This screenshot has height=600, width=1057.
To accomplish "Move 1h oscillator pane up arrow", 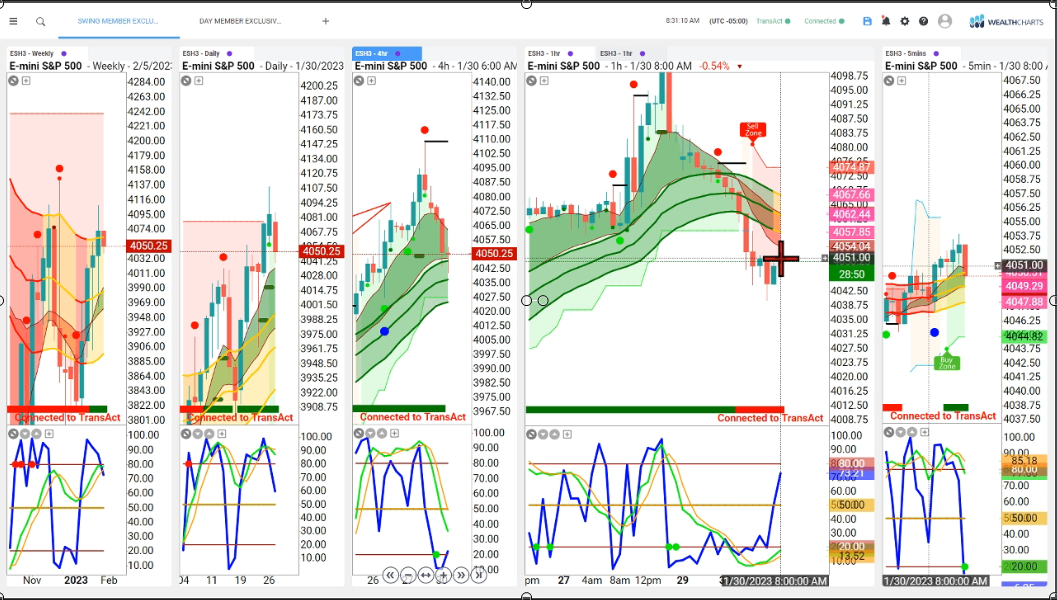I will (x=555, y=434).
